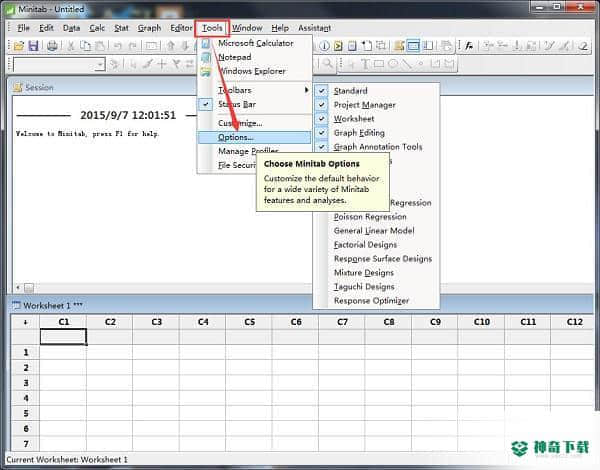Click the Show Project Manager icon
This screenshot has height=470, width=600.
point(428,46)
